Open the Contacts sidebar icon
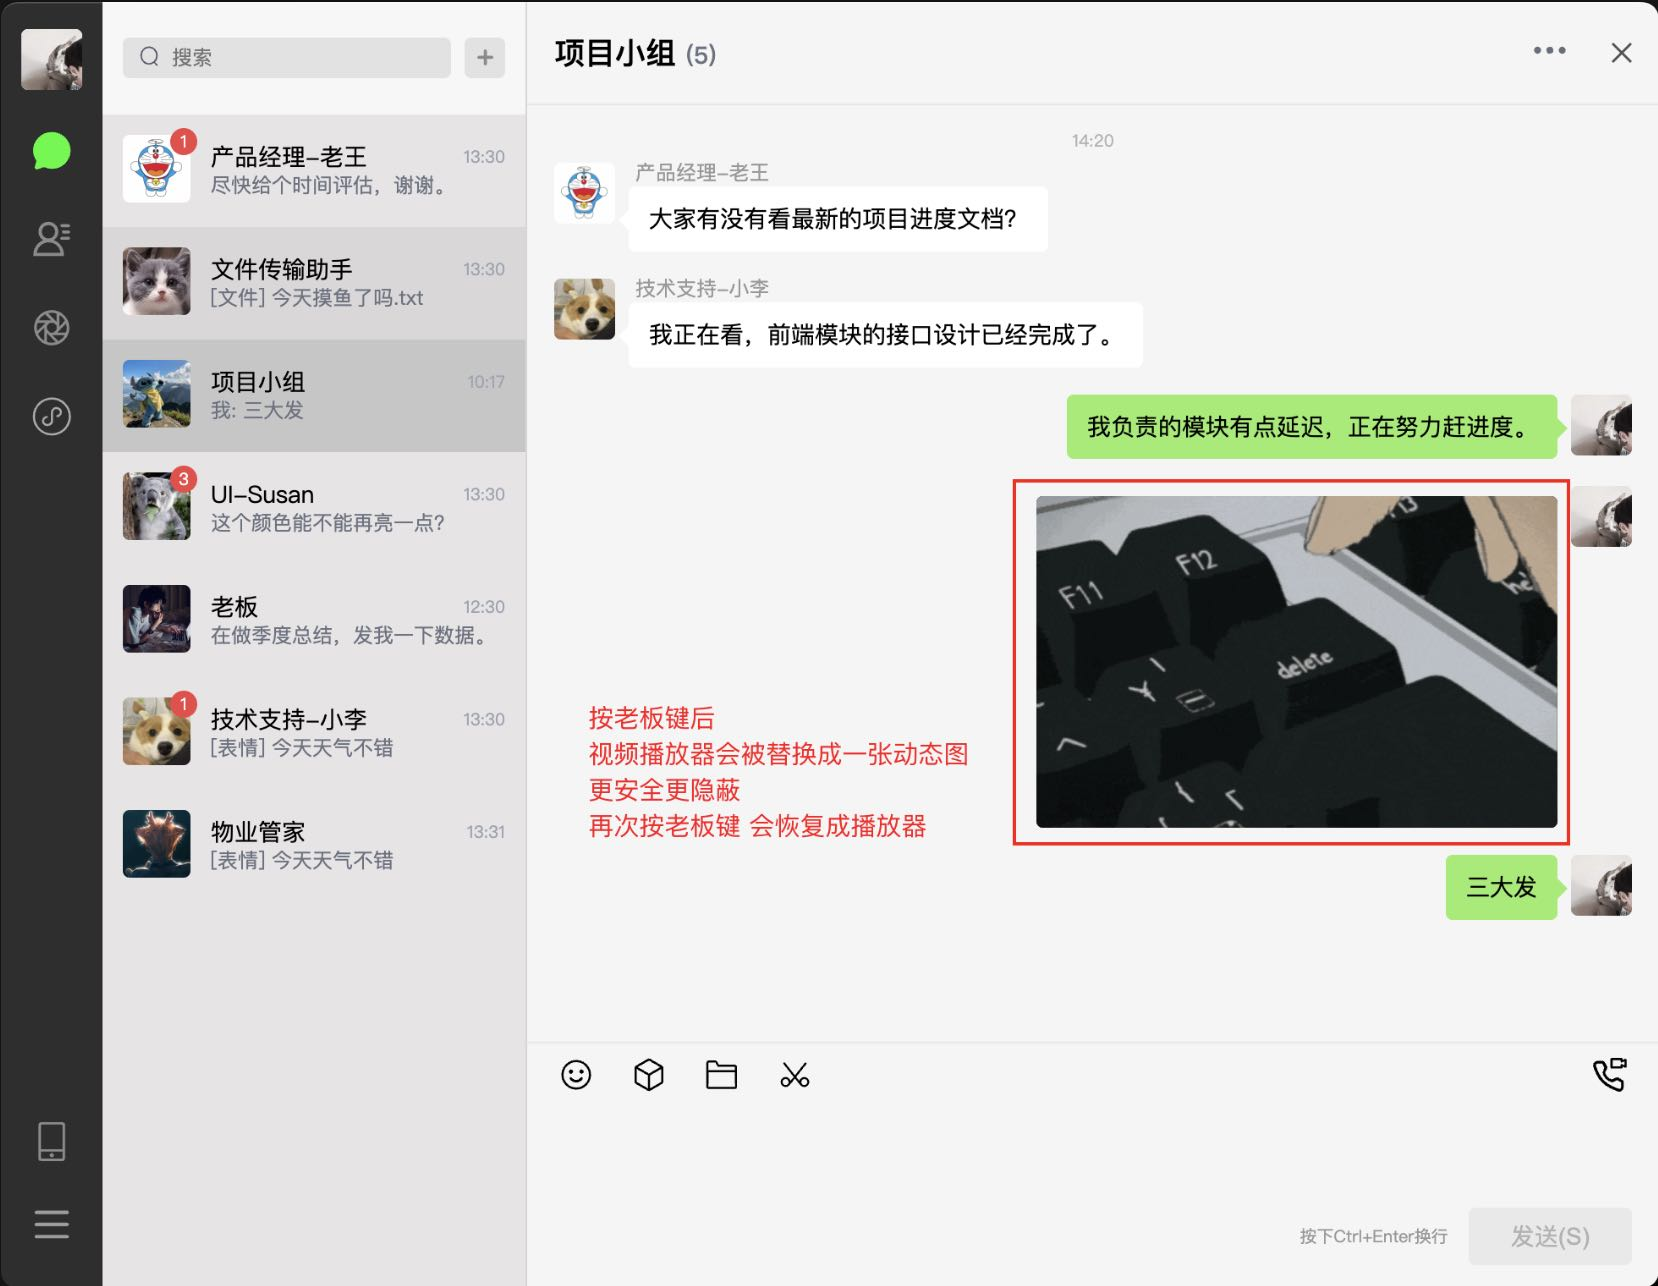Viewport: 1658px width, 1286px height. coord(51,238)
